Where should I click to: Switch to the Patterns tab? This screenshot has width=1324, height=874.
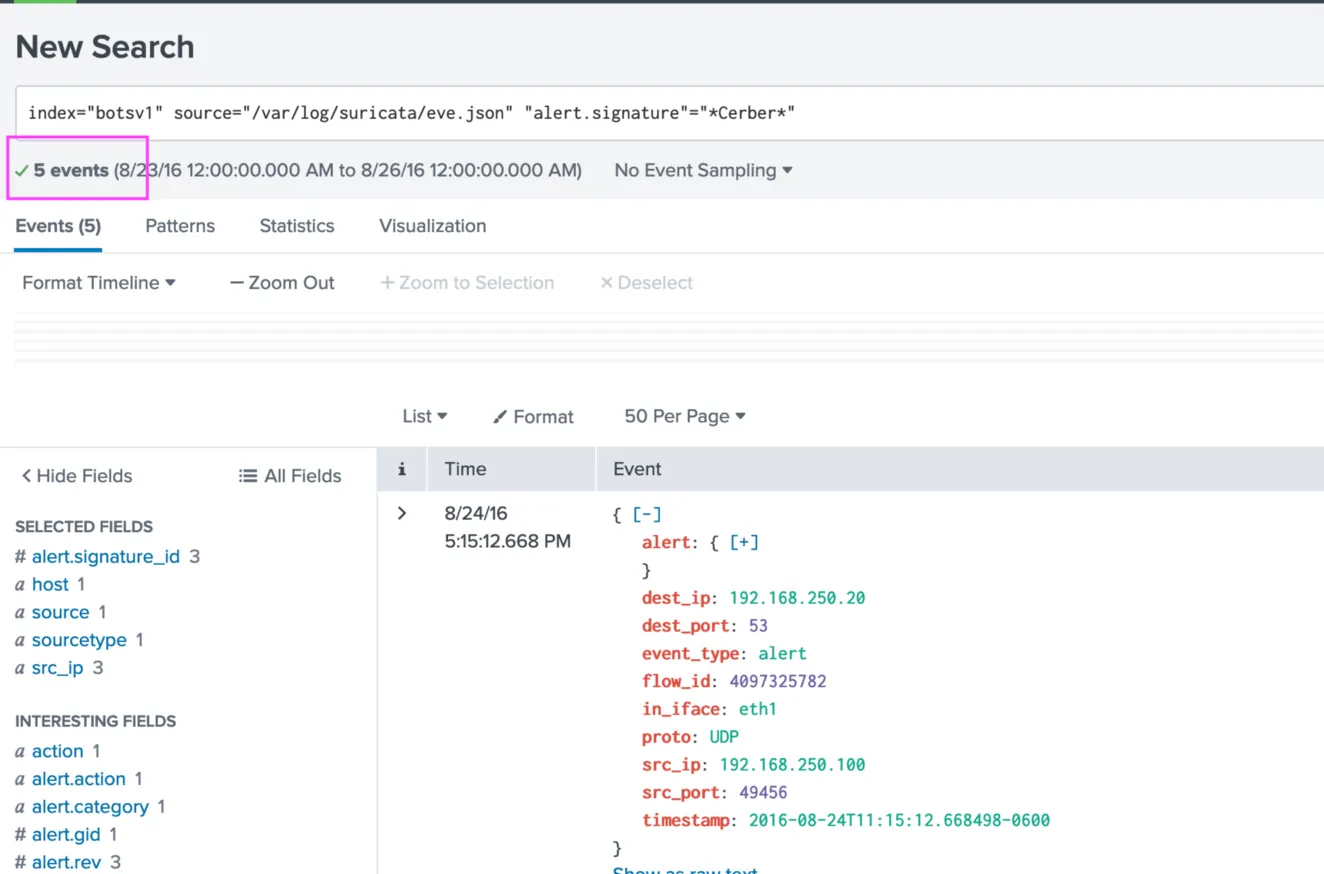[180, 226]
